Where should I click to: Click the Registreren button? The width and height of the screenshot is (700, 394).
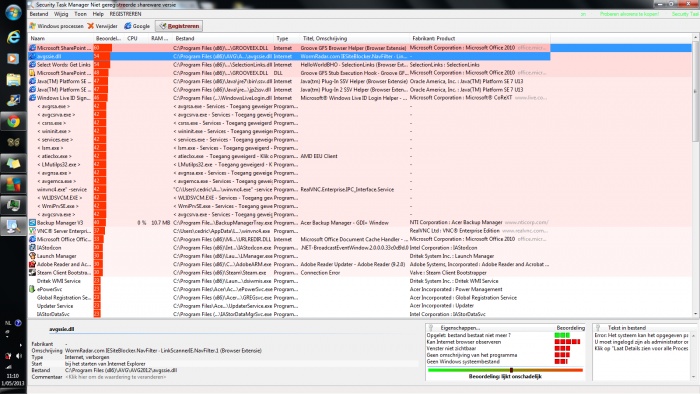pos(179,26)
